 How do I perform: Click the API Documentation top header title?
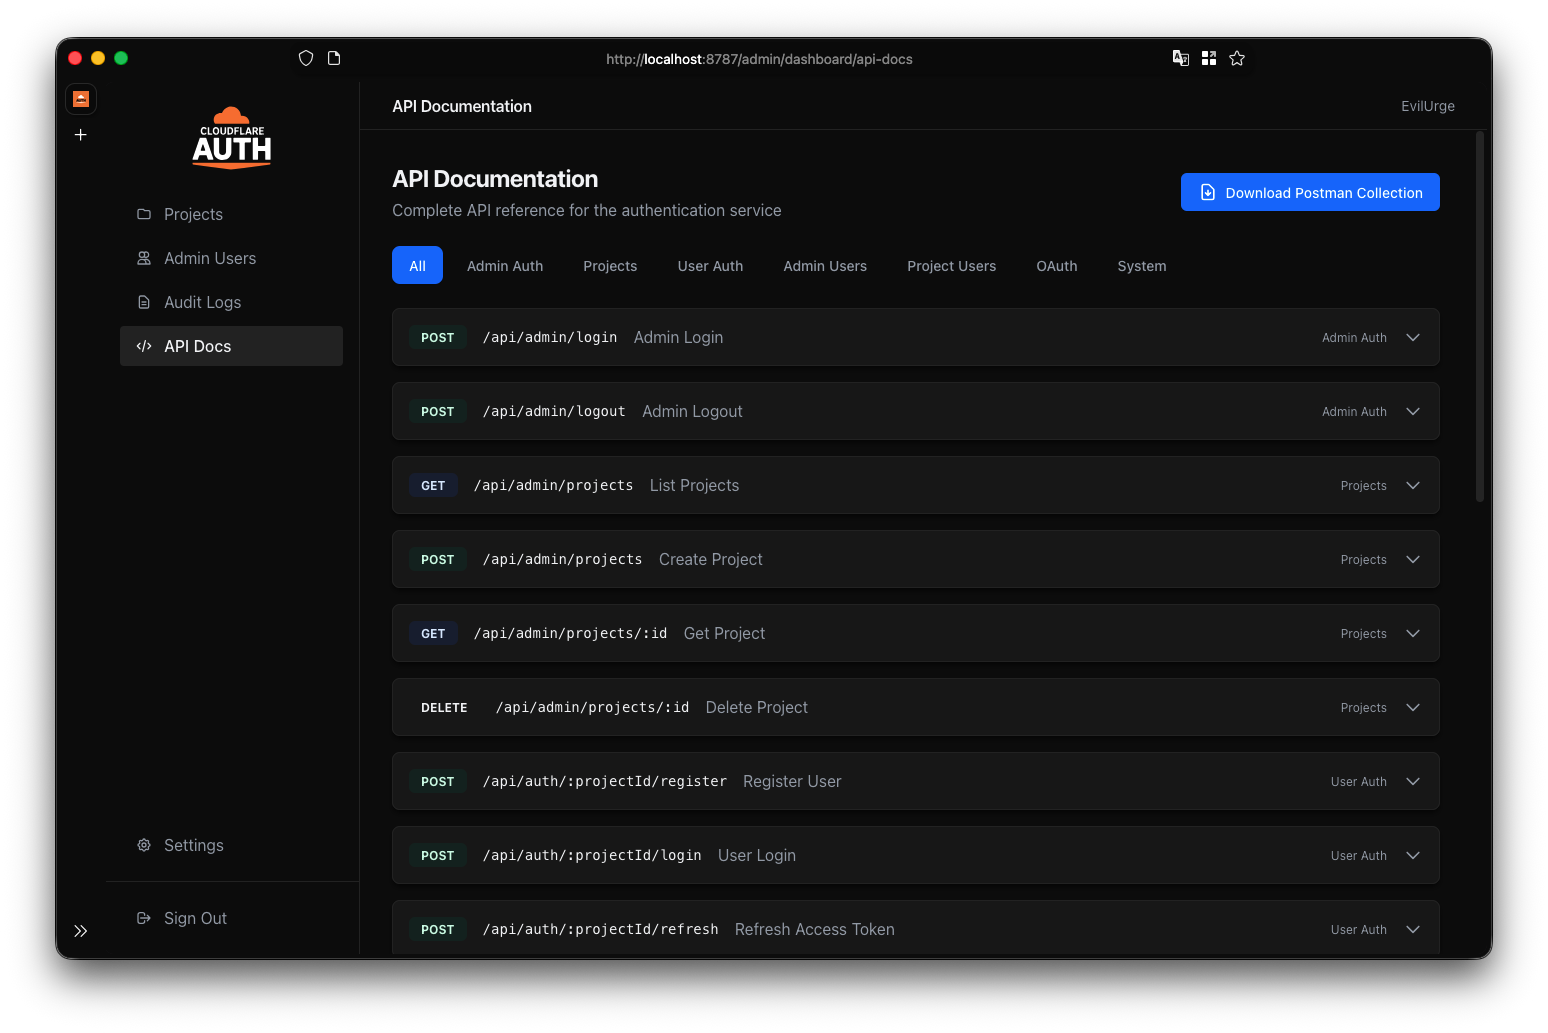[x=462, y=106]
